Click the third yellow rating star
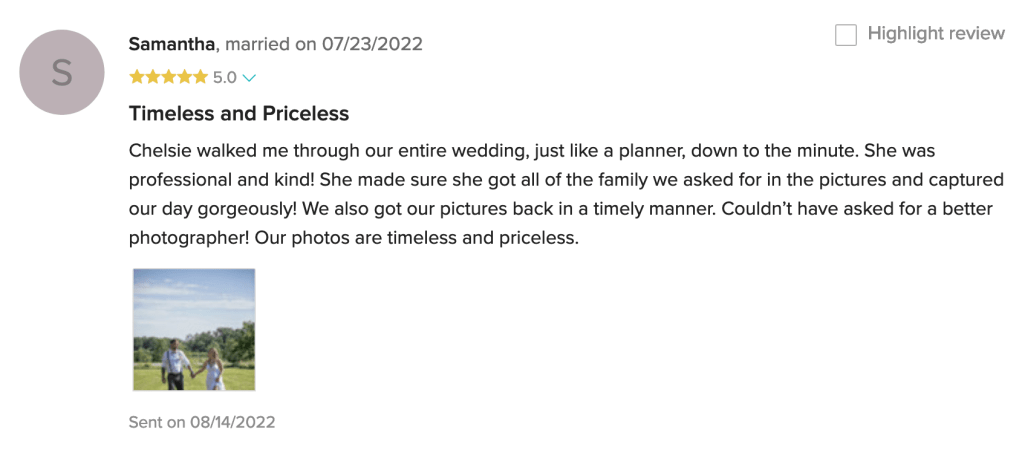1022x467 pixels. (168, 77)
